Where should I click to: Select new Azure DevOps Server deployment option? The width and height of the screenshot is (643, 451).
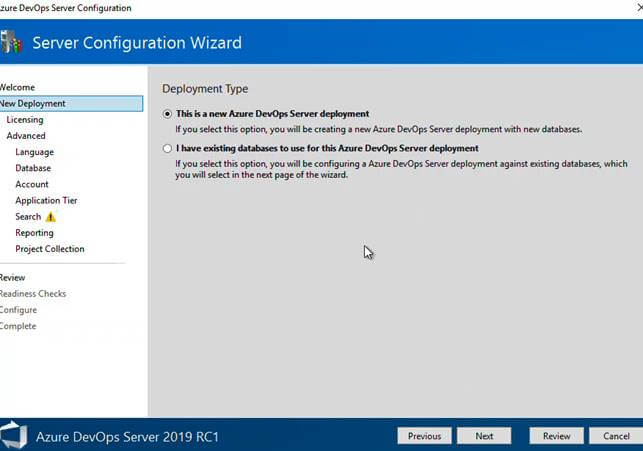[167, 114]
